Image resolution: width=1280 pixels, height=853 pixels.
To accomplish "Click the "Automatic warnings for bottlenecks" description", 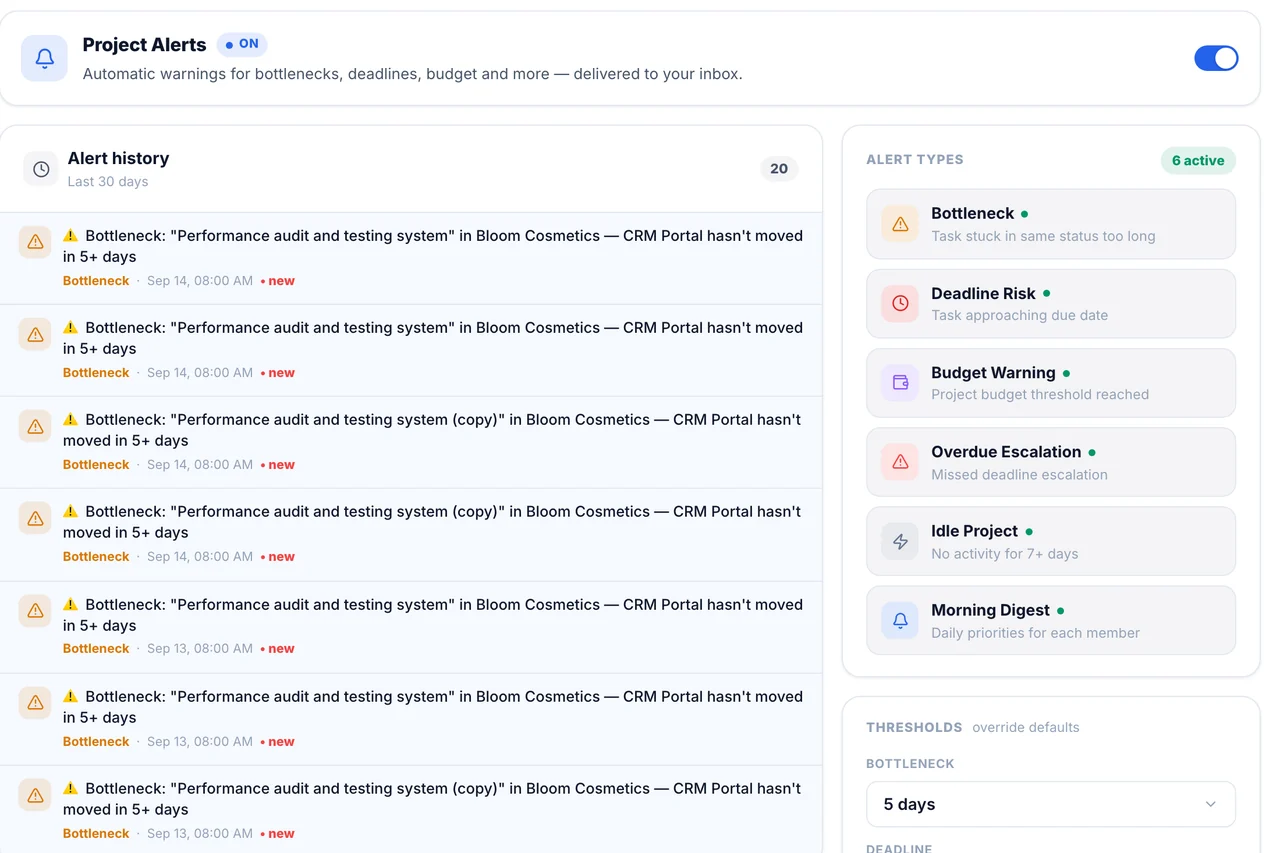I will click(413, 74).
